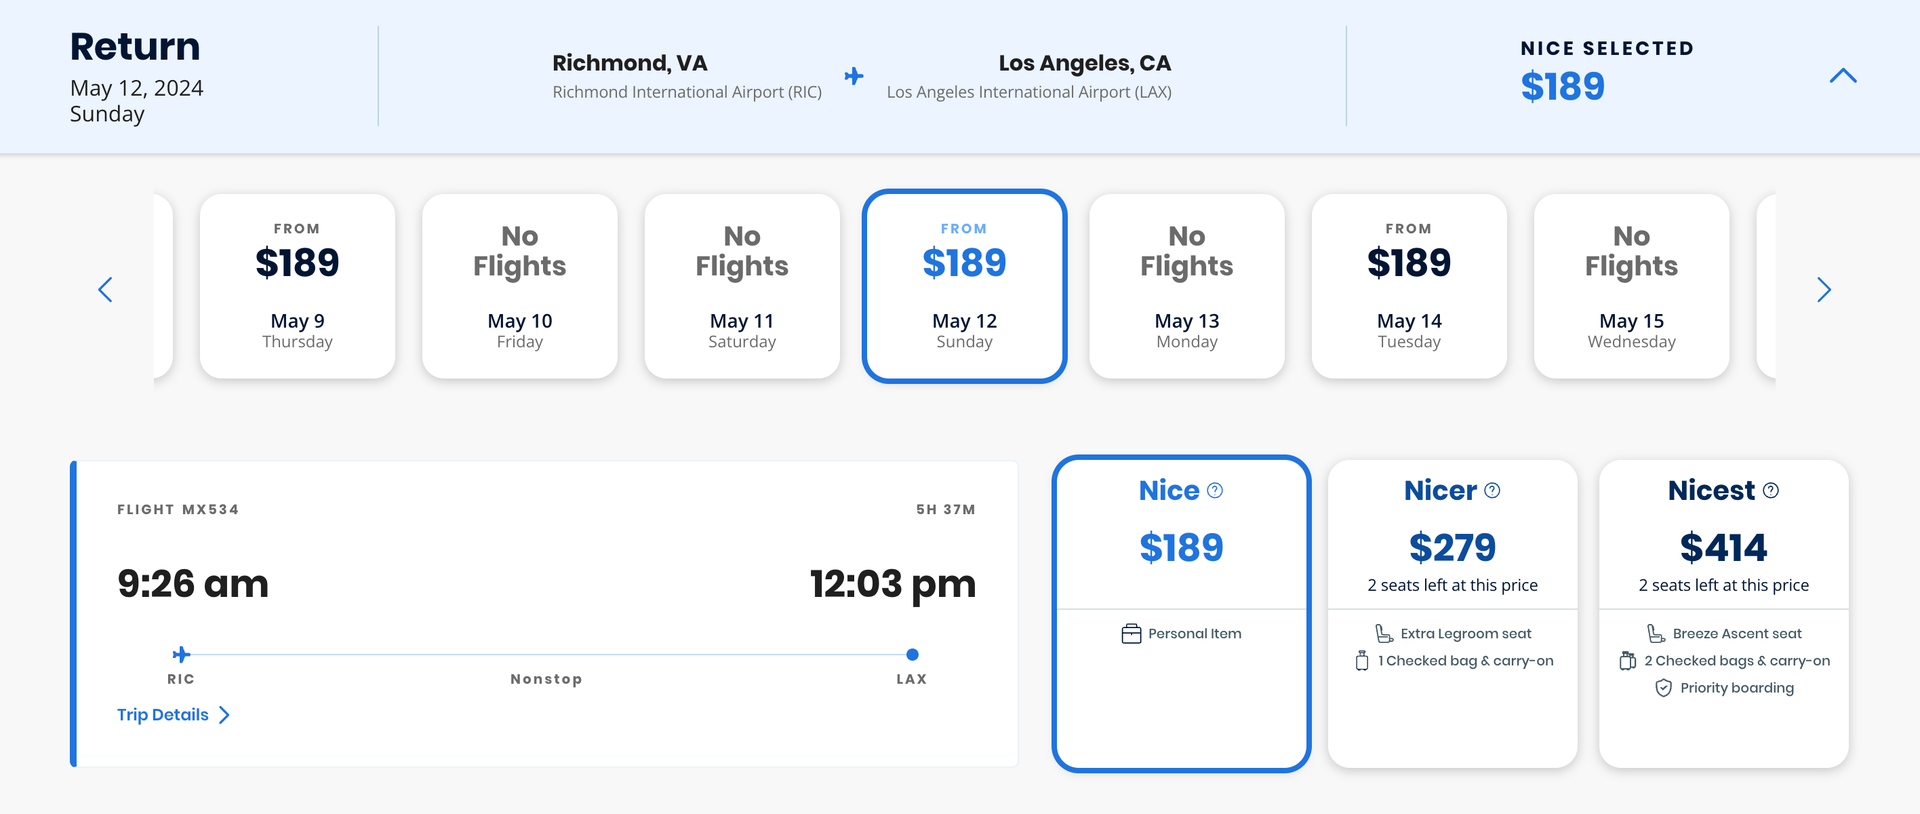Click the Nicest fare info question icon
This screenshot has height=814, width=1920.
(1771, 490)
